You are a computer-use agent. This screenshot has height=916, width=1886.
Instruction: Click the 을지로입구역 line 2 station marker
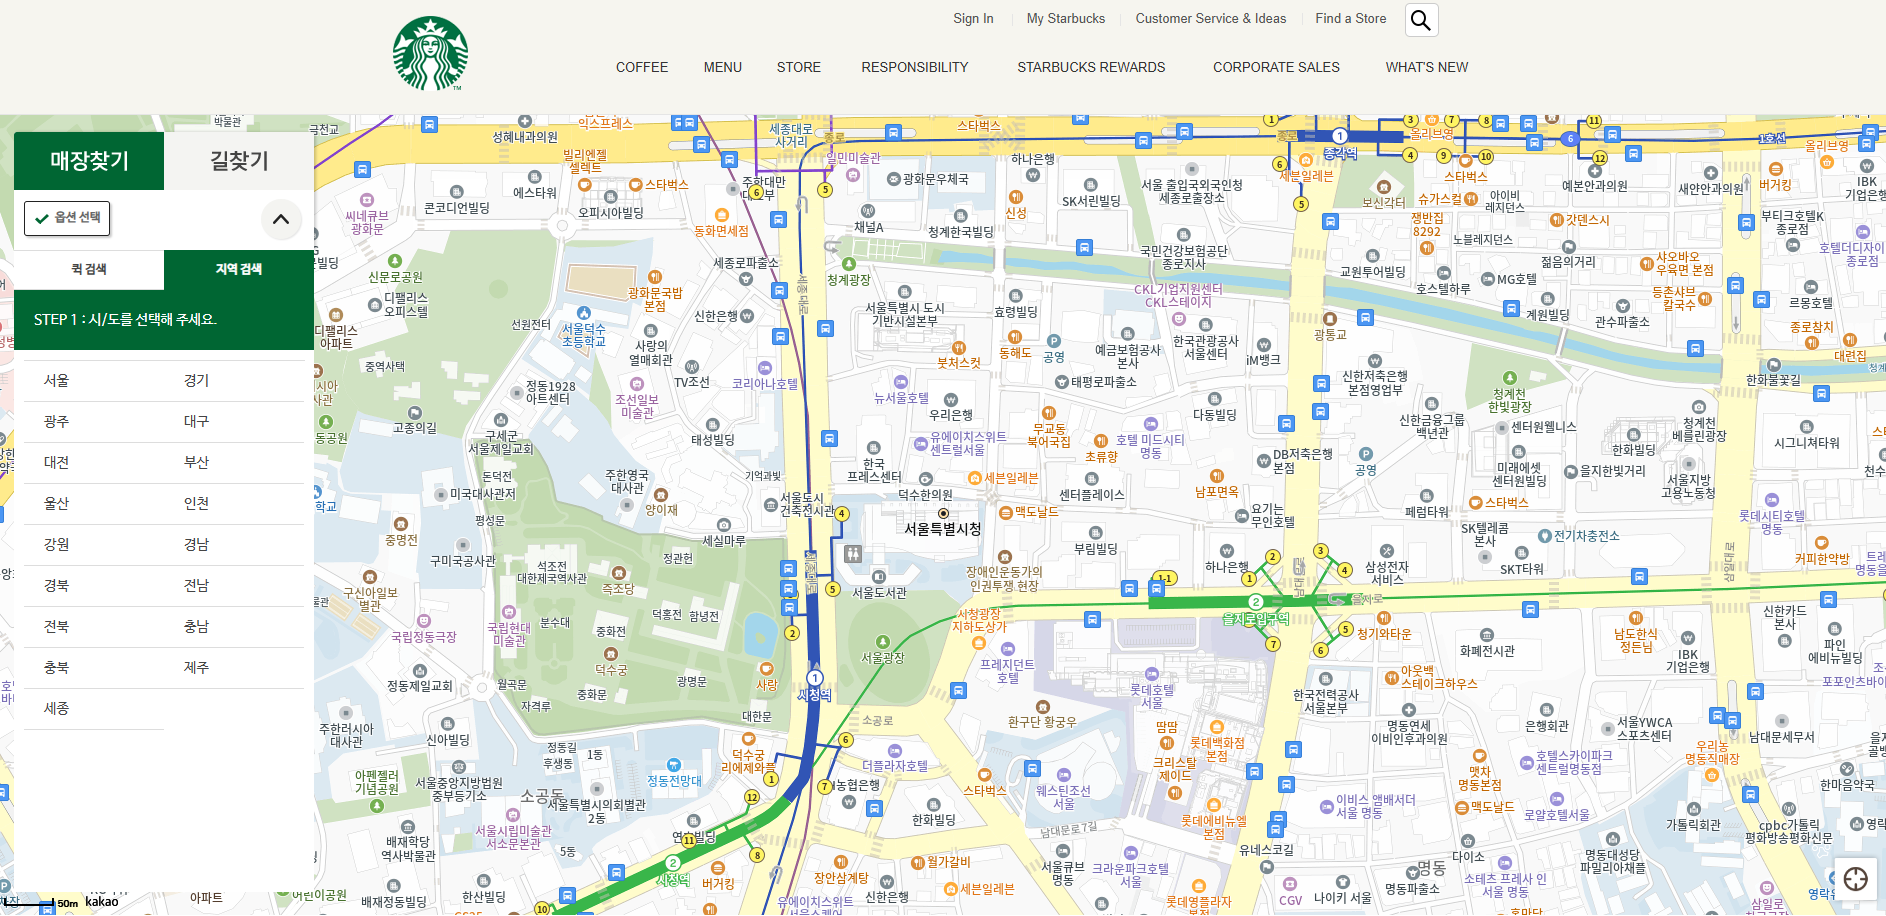1256,602
